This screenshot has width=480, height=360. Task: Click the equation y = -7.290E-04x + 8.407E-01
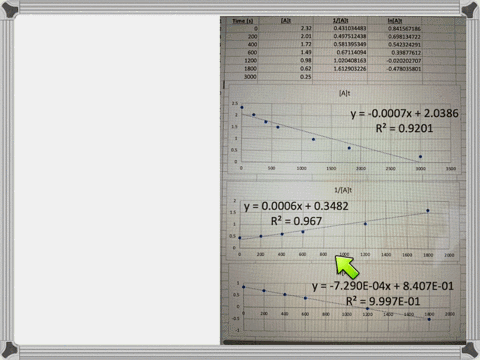383,286
